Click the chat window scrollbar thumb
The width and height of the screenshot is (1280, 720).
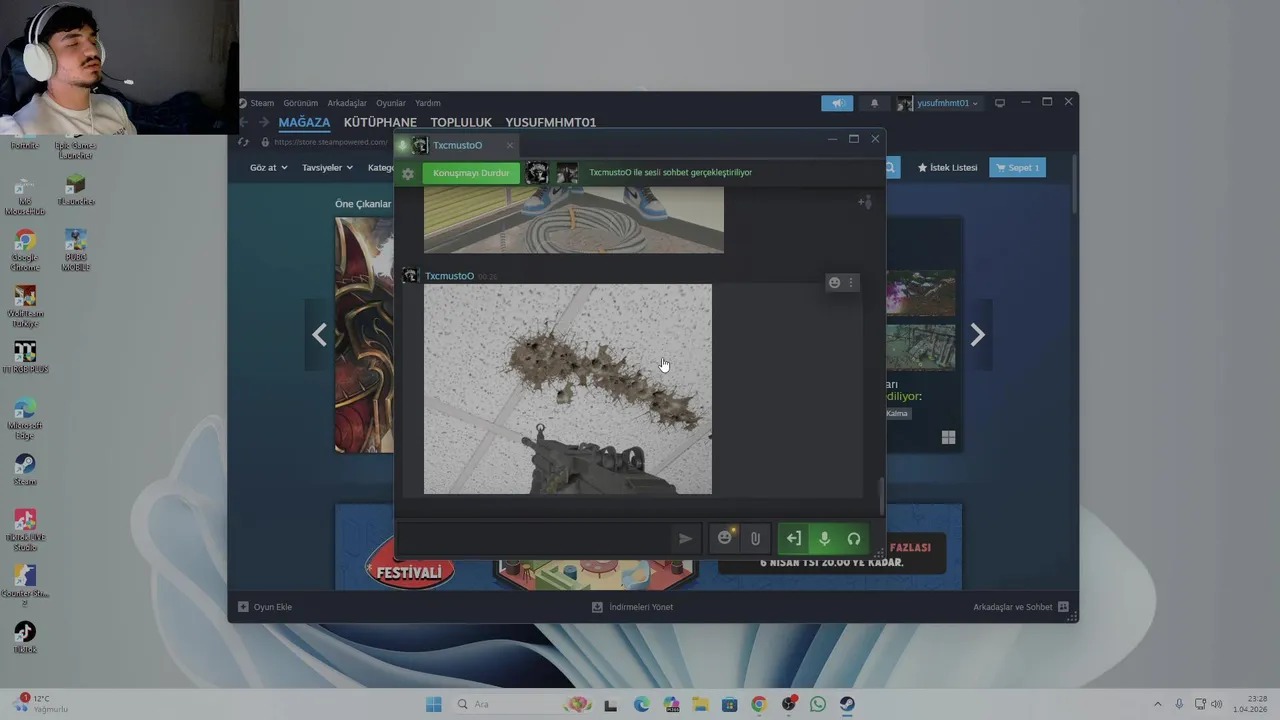pyautogui.click(x=881, y=496)
